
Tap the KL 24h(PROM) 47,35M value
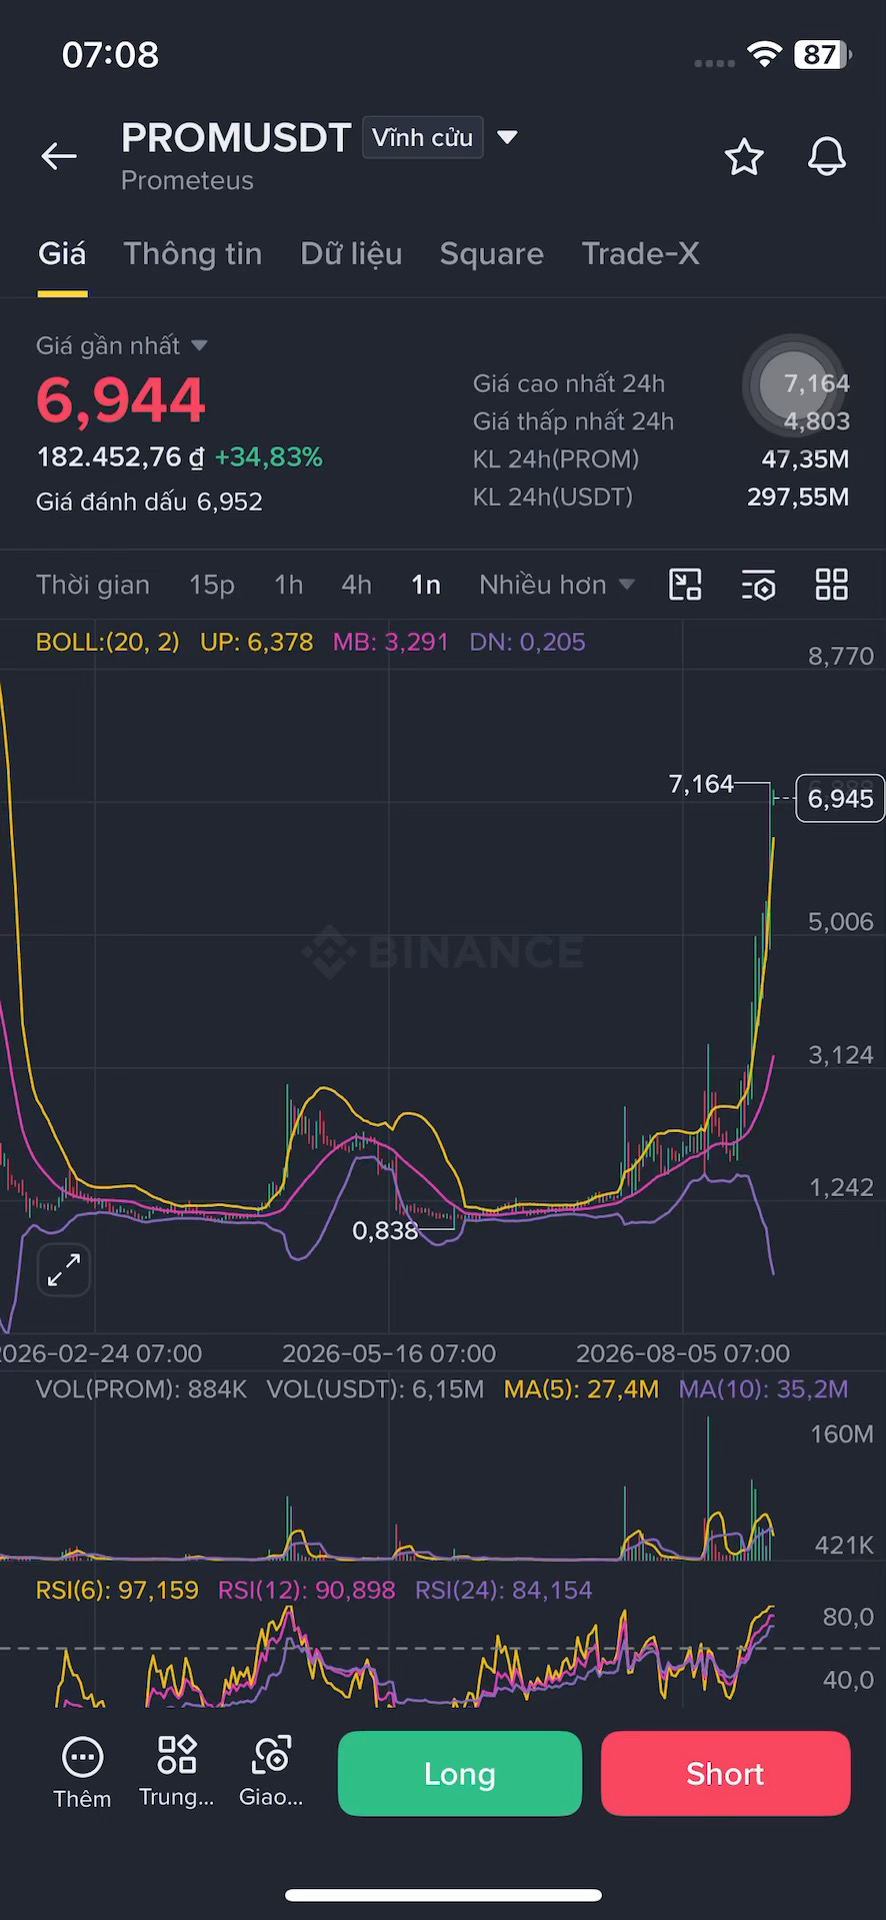(x=805, y=459)
